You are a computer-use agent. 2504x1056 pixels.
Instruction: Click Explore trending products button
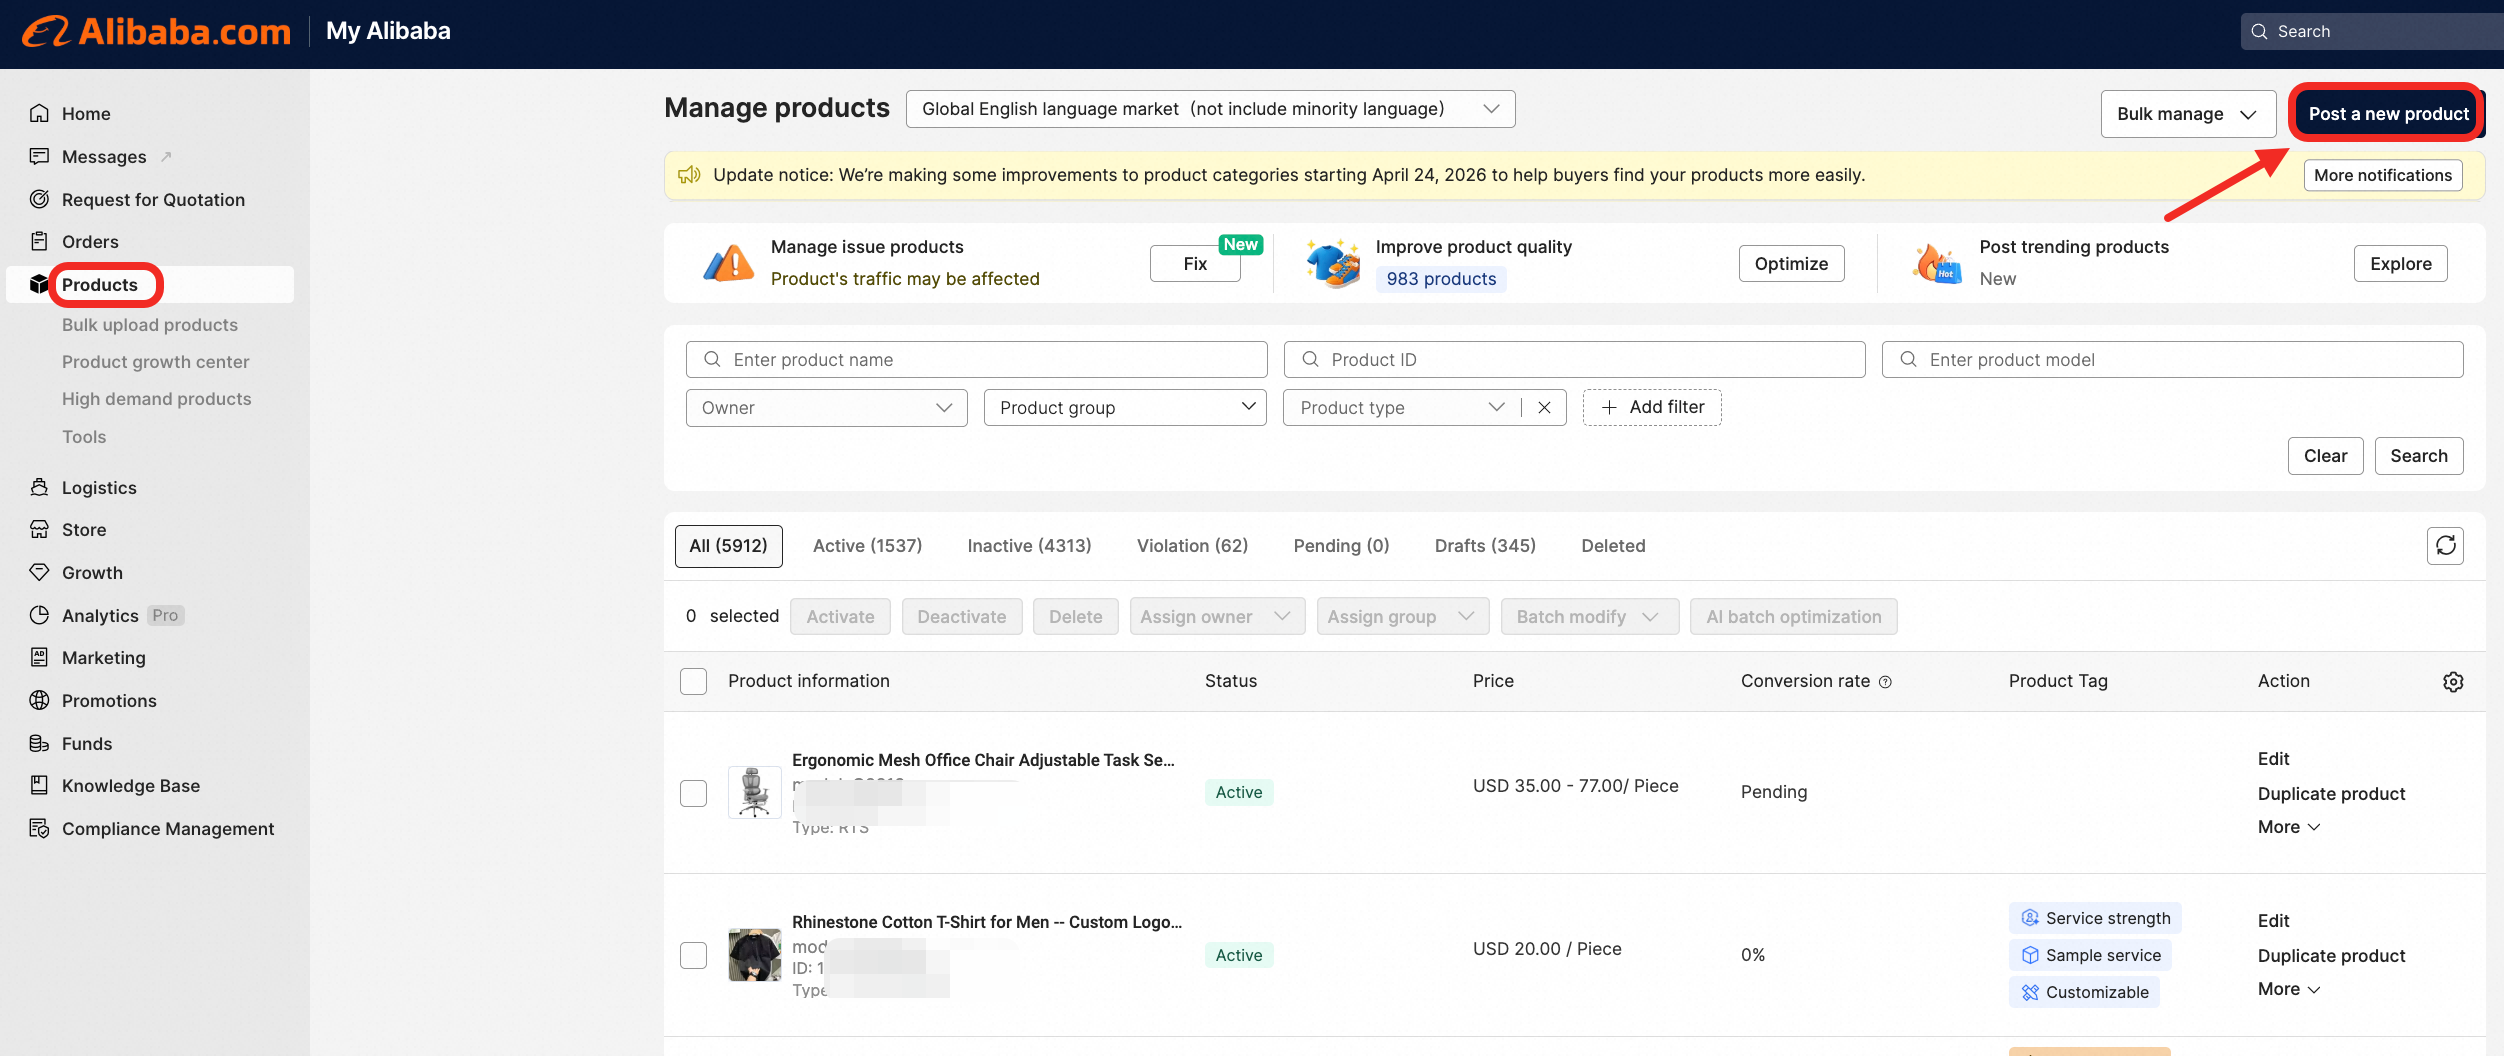tap(2400, 264)
